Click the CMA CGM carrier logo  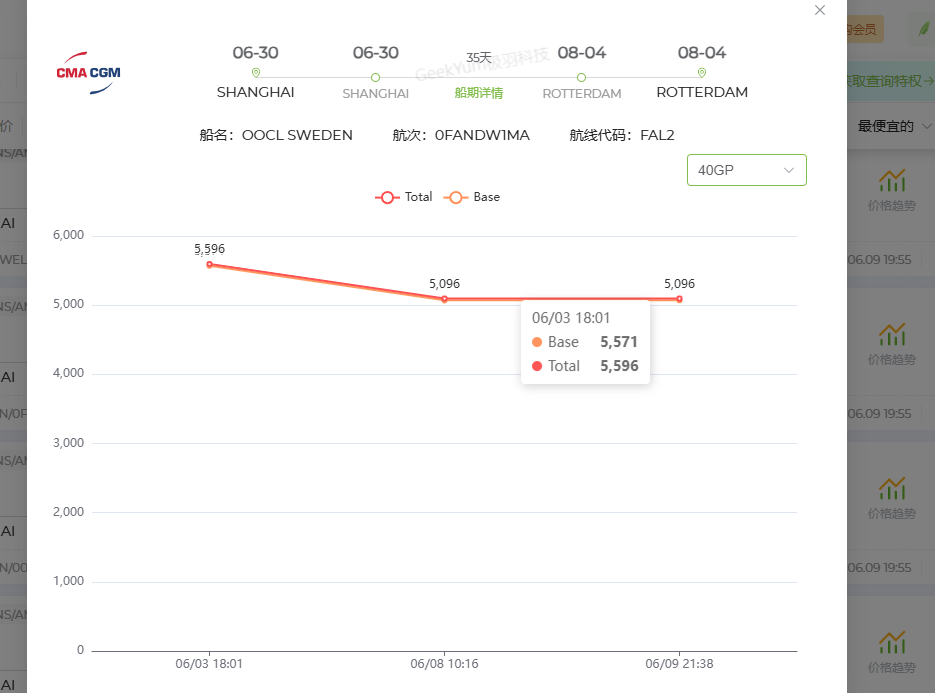(88, 73)
